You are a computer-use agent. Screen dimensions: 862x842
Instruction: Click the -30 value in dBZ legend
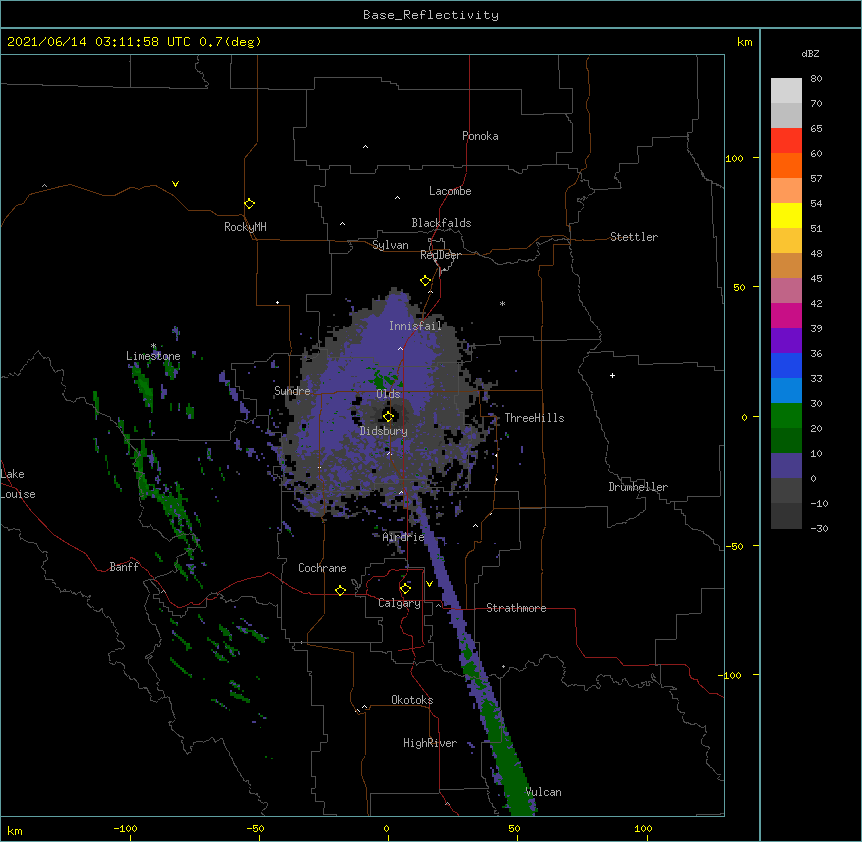(x=819, y=529)
